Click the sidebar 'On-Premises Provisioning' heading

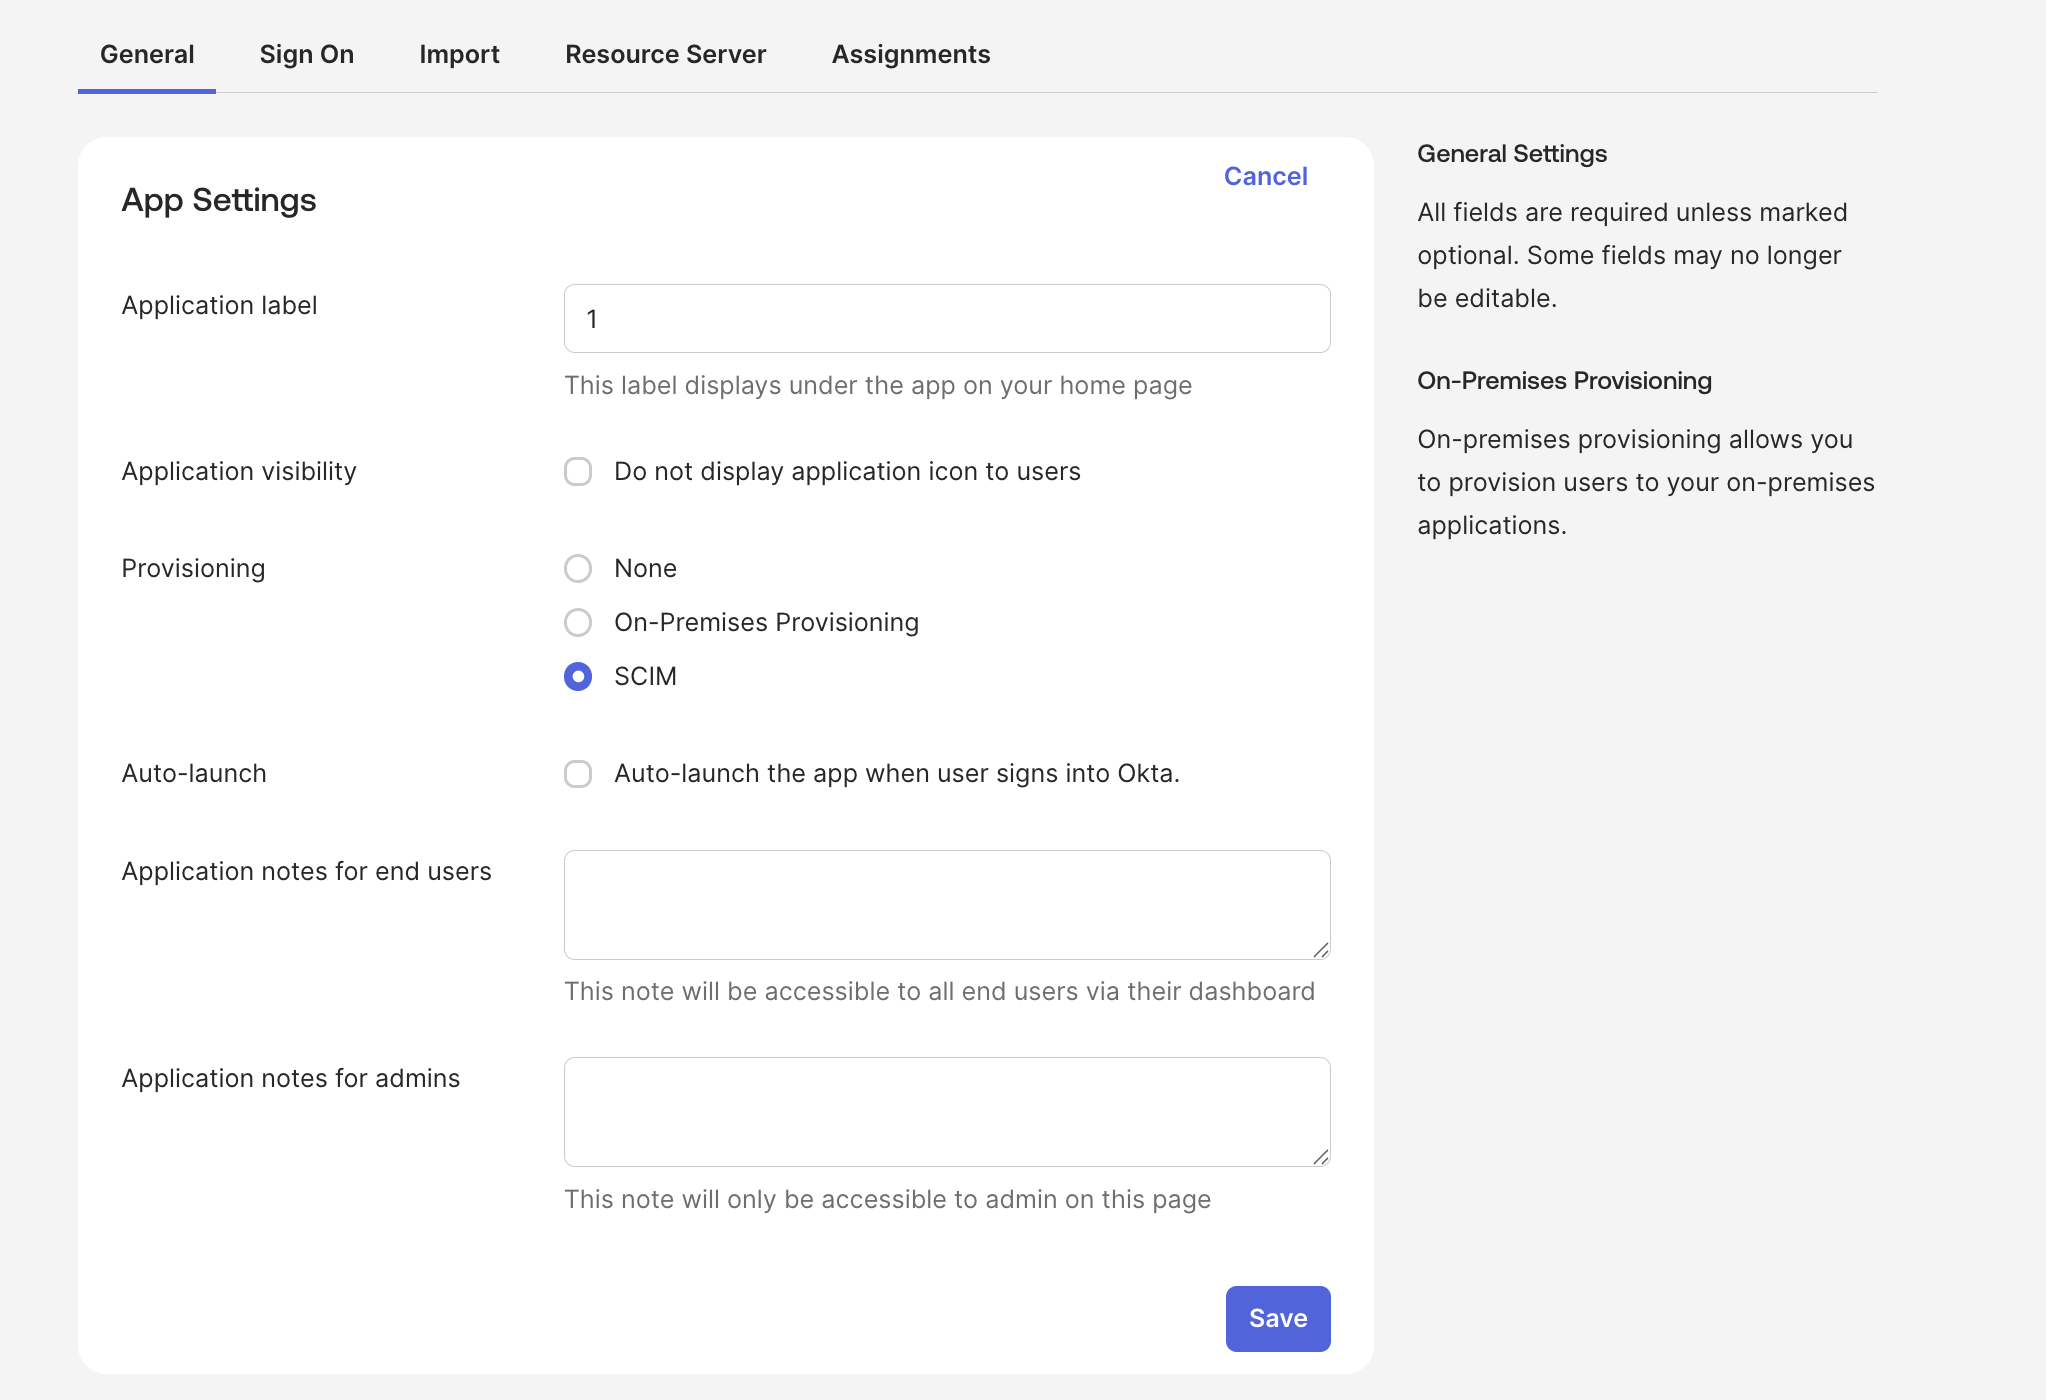pyautogui.click(x=1564, y=380)
